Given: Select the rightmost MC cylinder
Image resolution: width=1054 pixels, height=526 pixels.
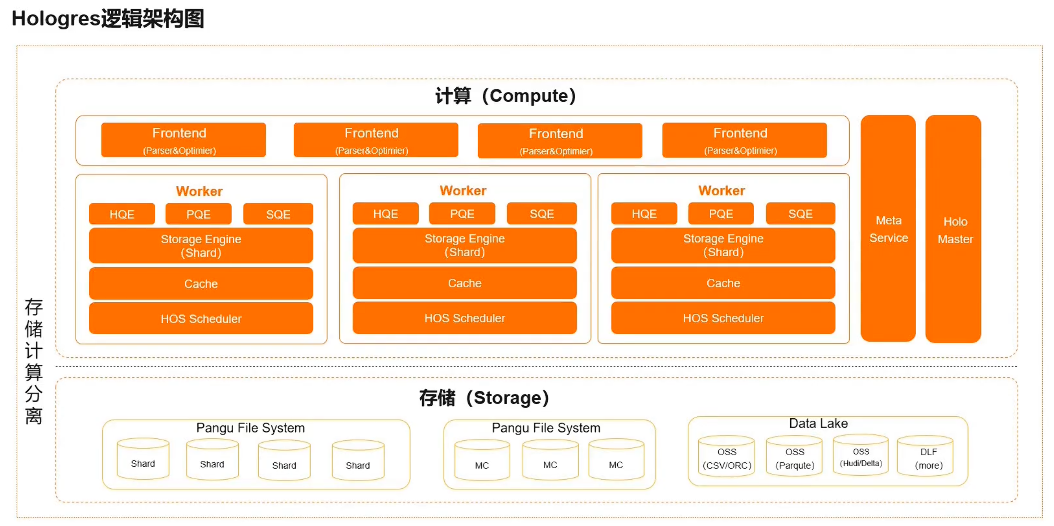Looking at the screenshot, I should [x=616, y=460].
